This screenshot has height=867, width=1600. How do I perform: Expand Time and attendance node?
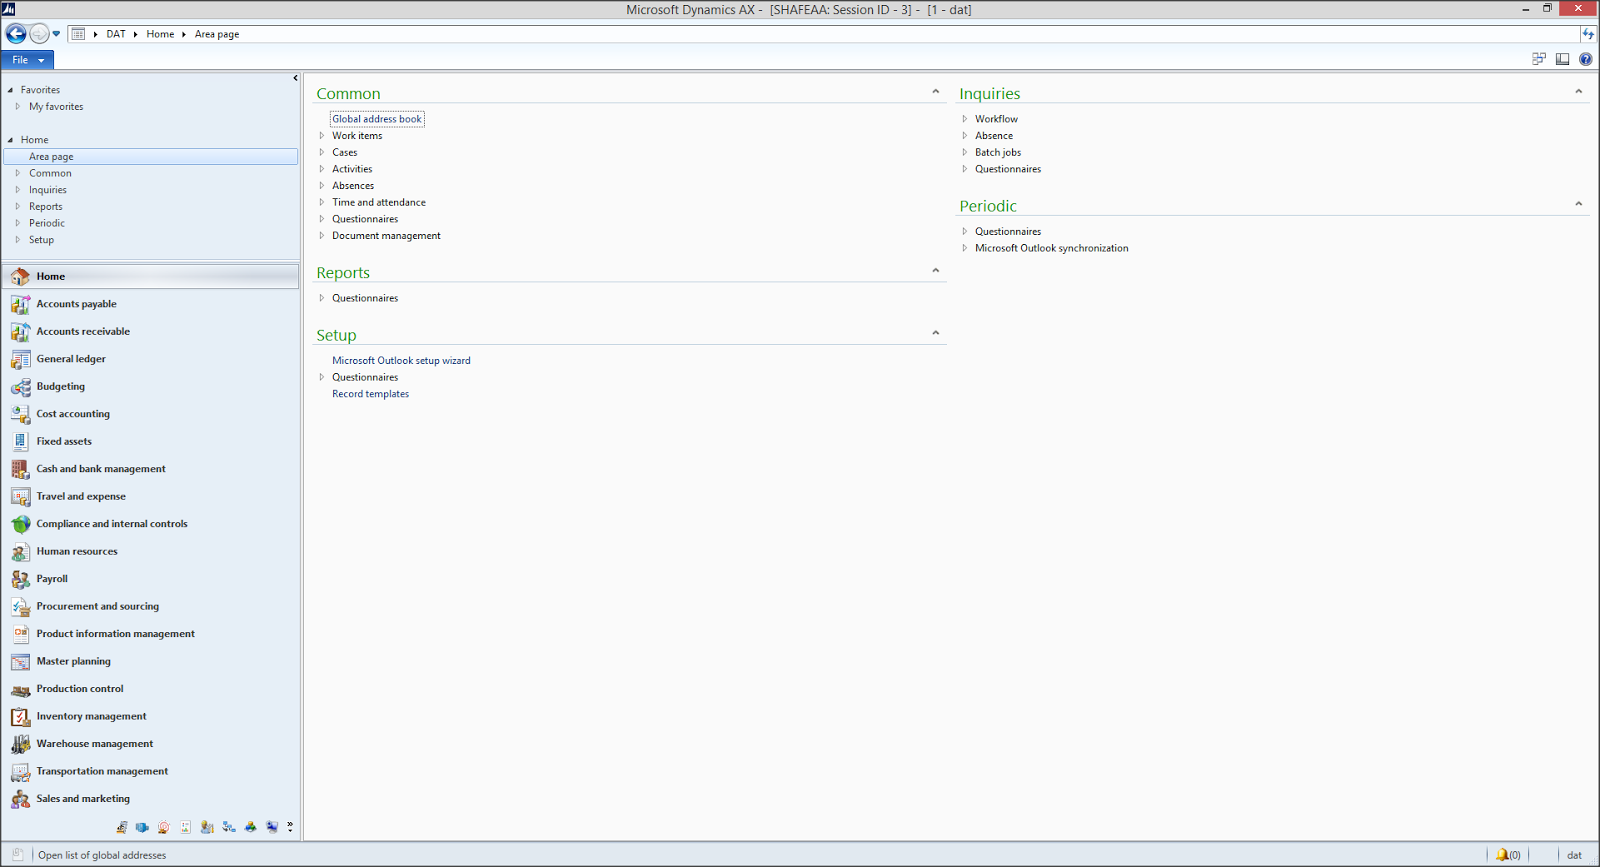[x=322, y=203]
